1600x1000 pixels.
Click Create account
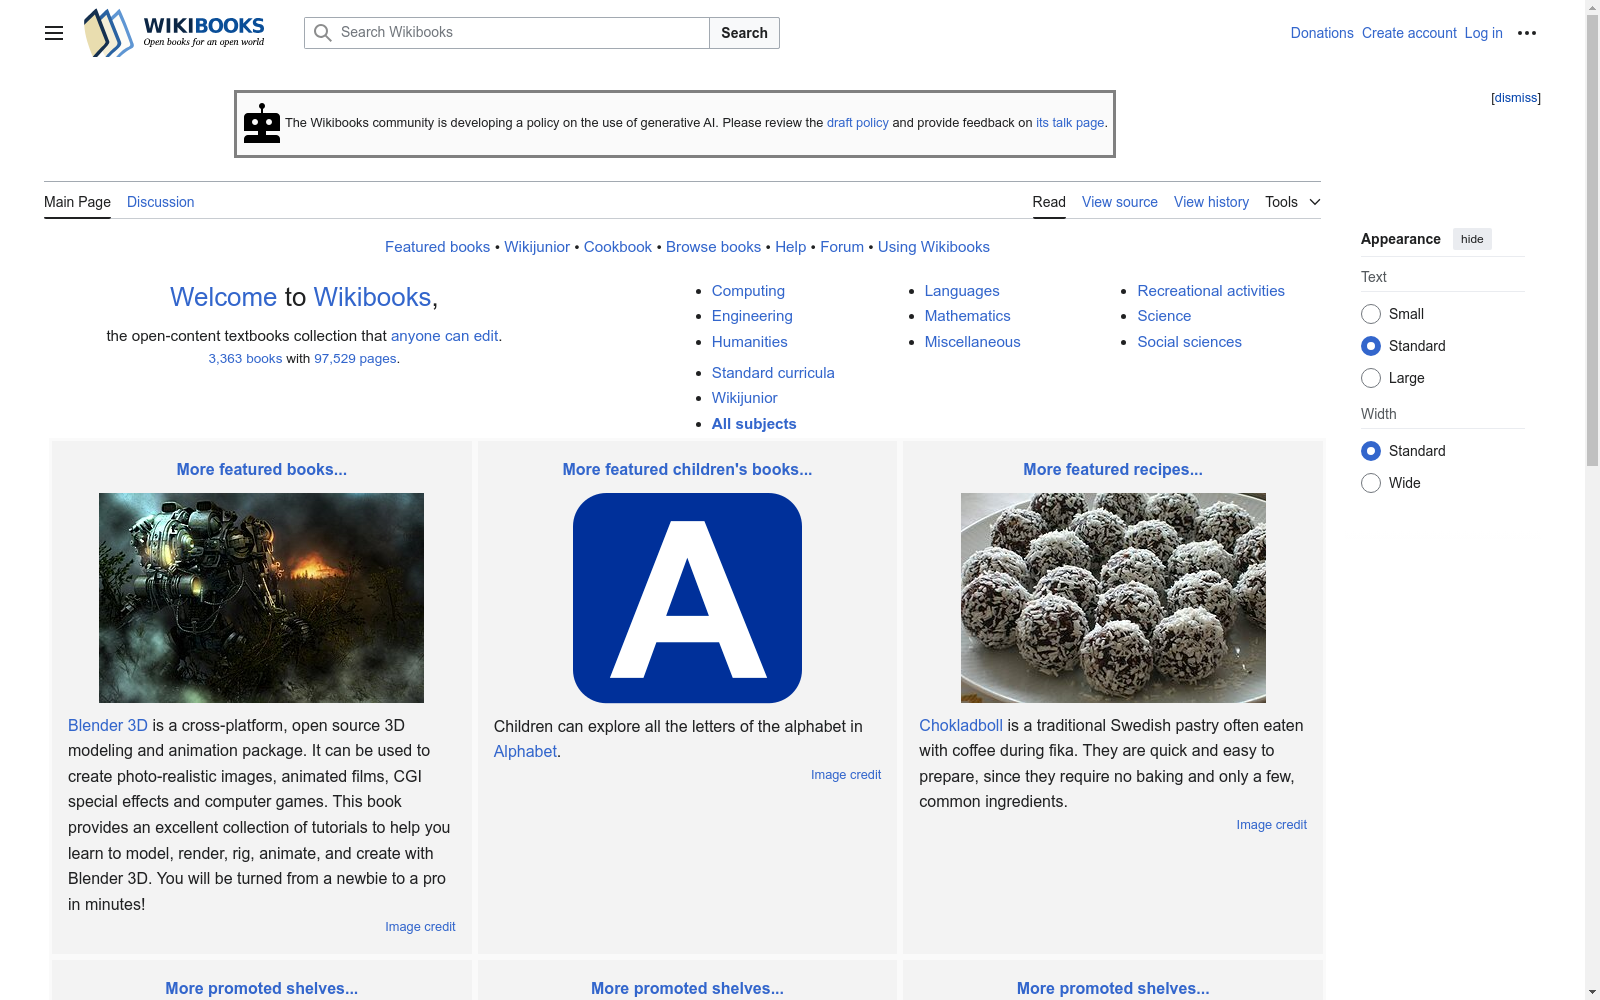1409,33
